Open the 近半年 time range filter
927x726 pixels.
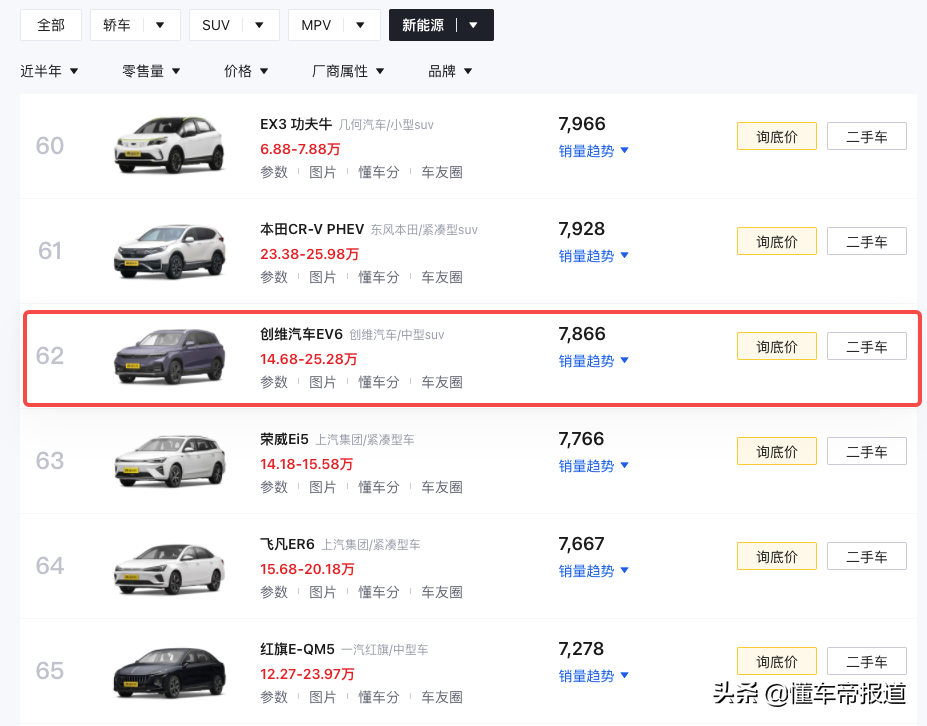coord(49,71)
